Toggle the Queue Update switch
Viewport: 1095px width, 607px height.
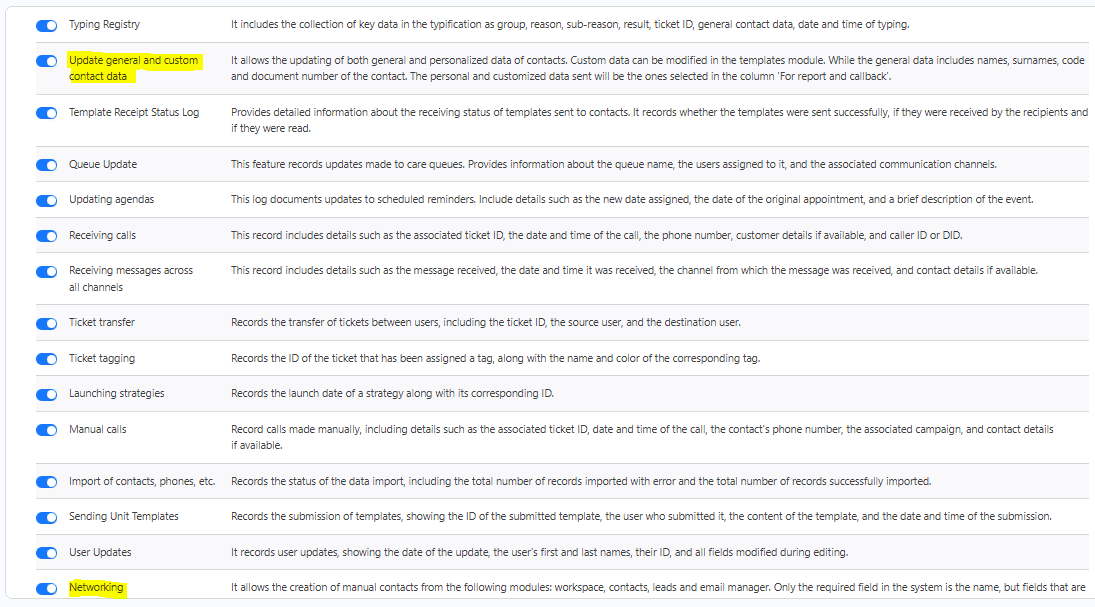click(46, 165)
